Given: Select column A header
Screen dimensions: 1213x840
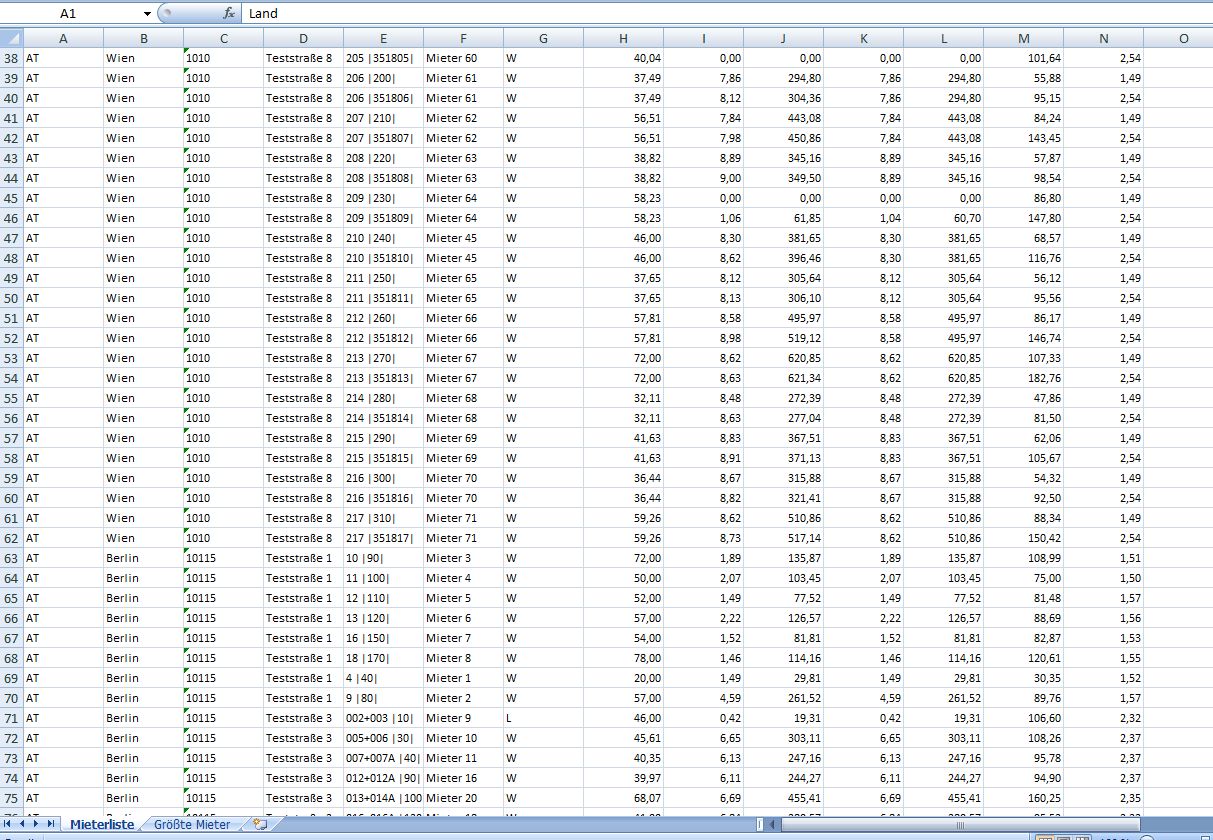Looking at the screenshot, I should 64,39.
